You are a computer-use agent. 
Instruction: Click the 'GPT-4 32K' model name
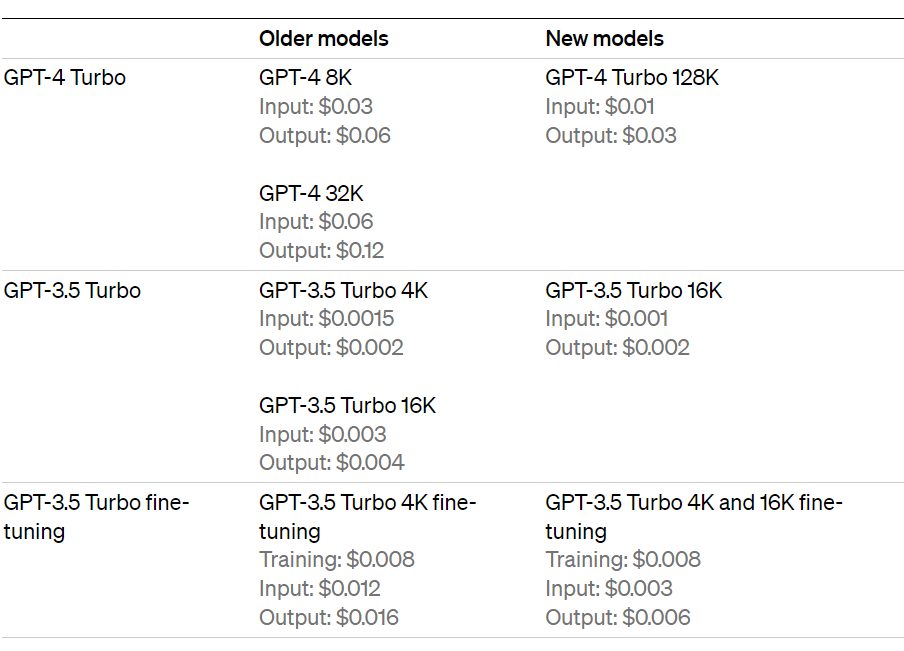311,193
